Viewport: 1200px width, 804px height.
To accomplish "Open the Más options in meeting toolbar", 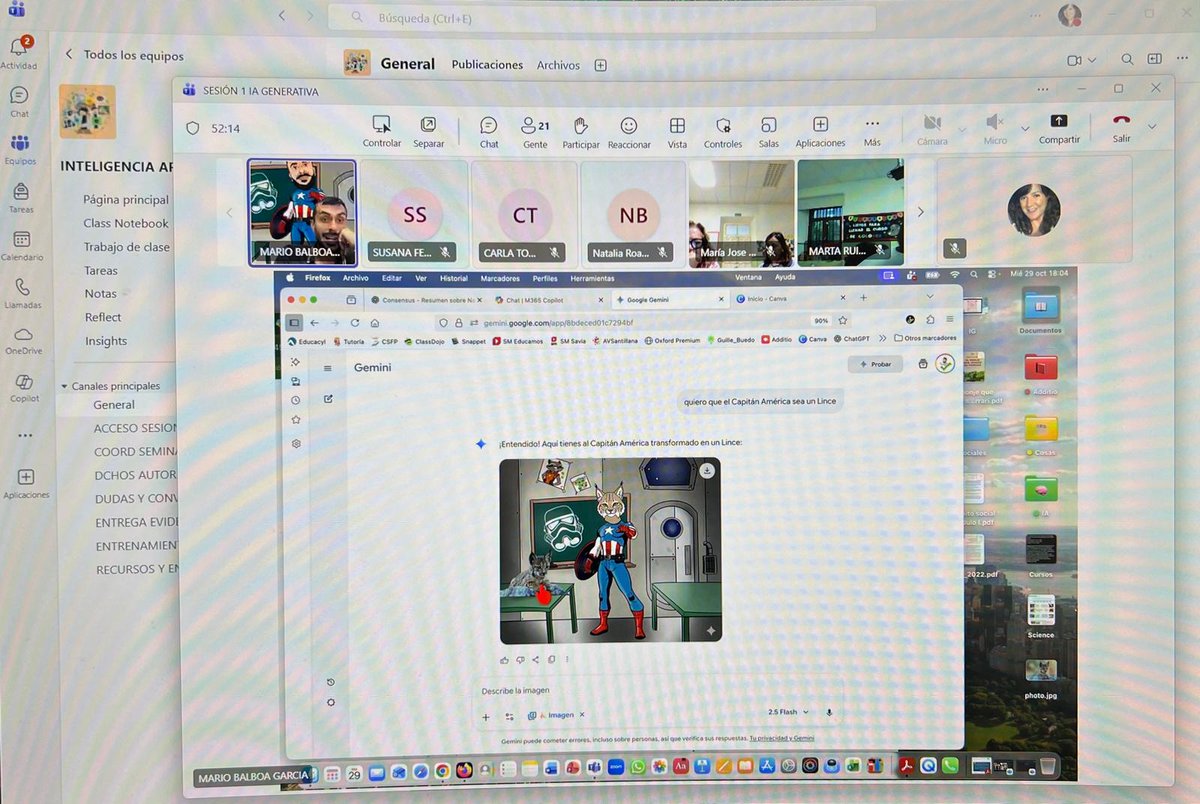I will pyautogui.click(x=872, y=131).
